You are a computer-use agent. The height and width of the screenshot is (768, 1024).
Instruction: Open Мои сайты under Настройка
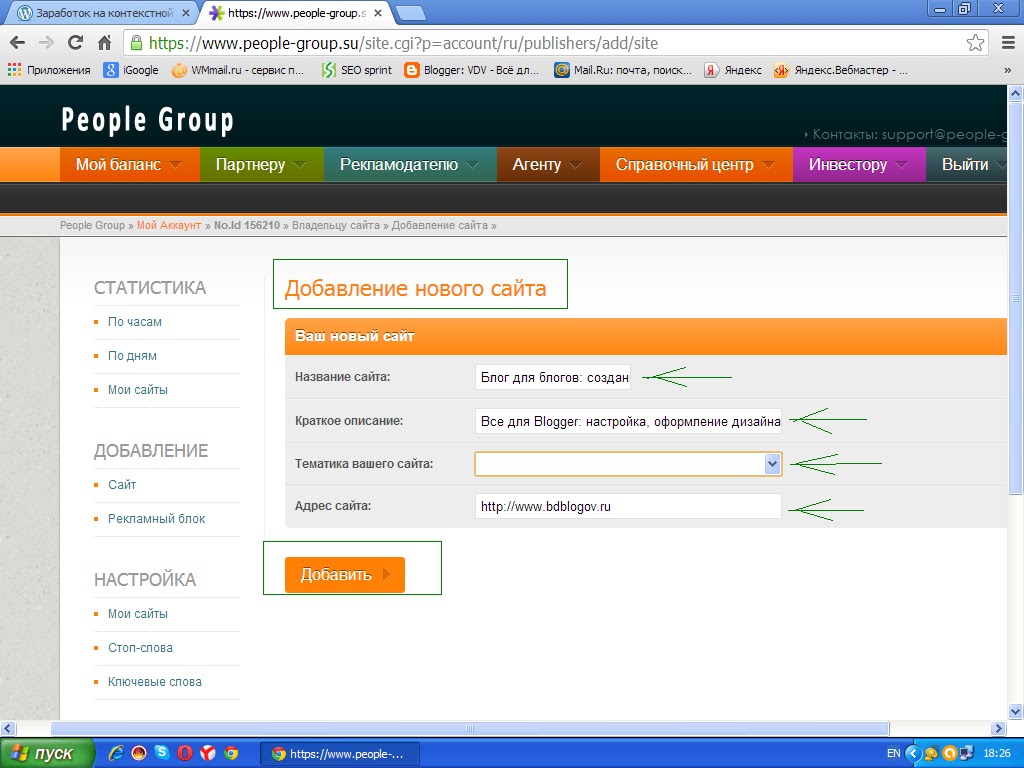click(138, 614)
